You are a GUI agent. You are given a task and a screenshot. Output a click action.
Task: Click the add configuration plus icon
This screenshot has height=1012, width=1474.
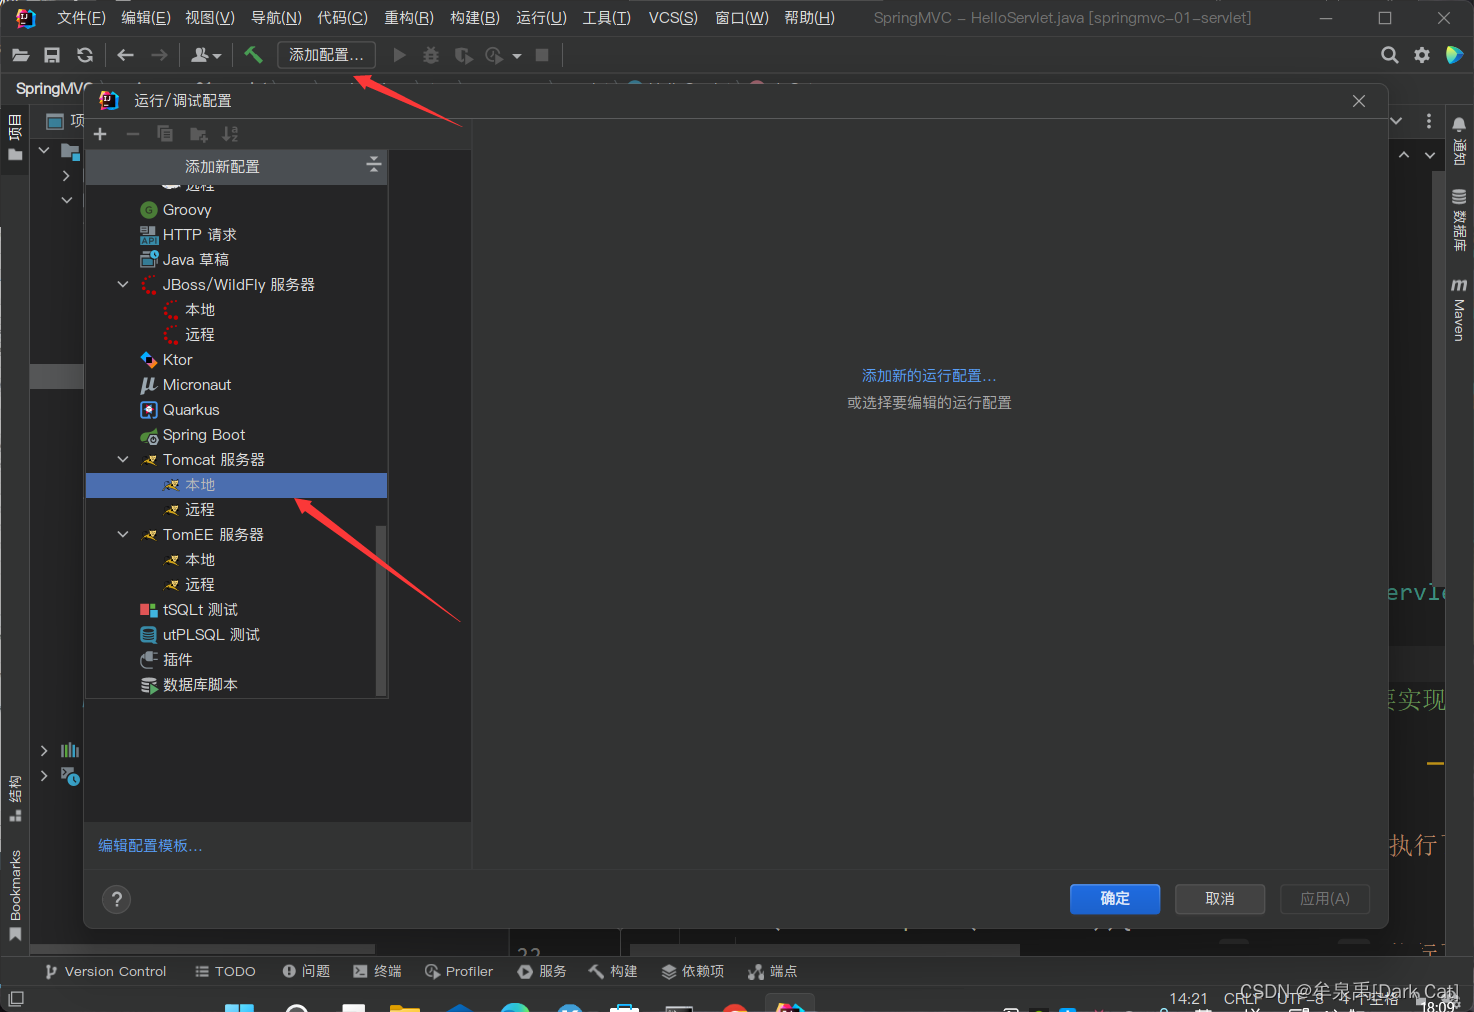[x=100, y=134]
